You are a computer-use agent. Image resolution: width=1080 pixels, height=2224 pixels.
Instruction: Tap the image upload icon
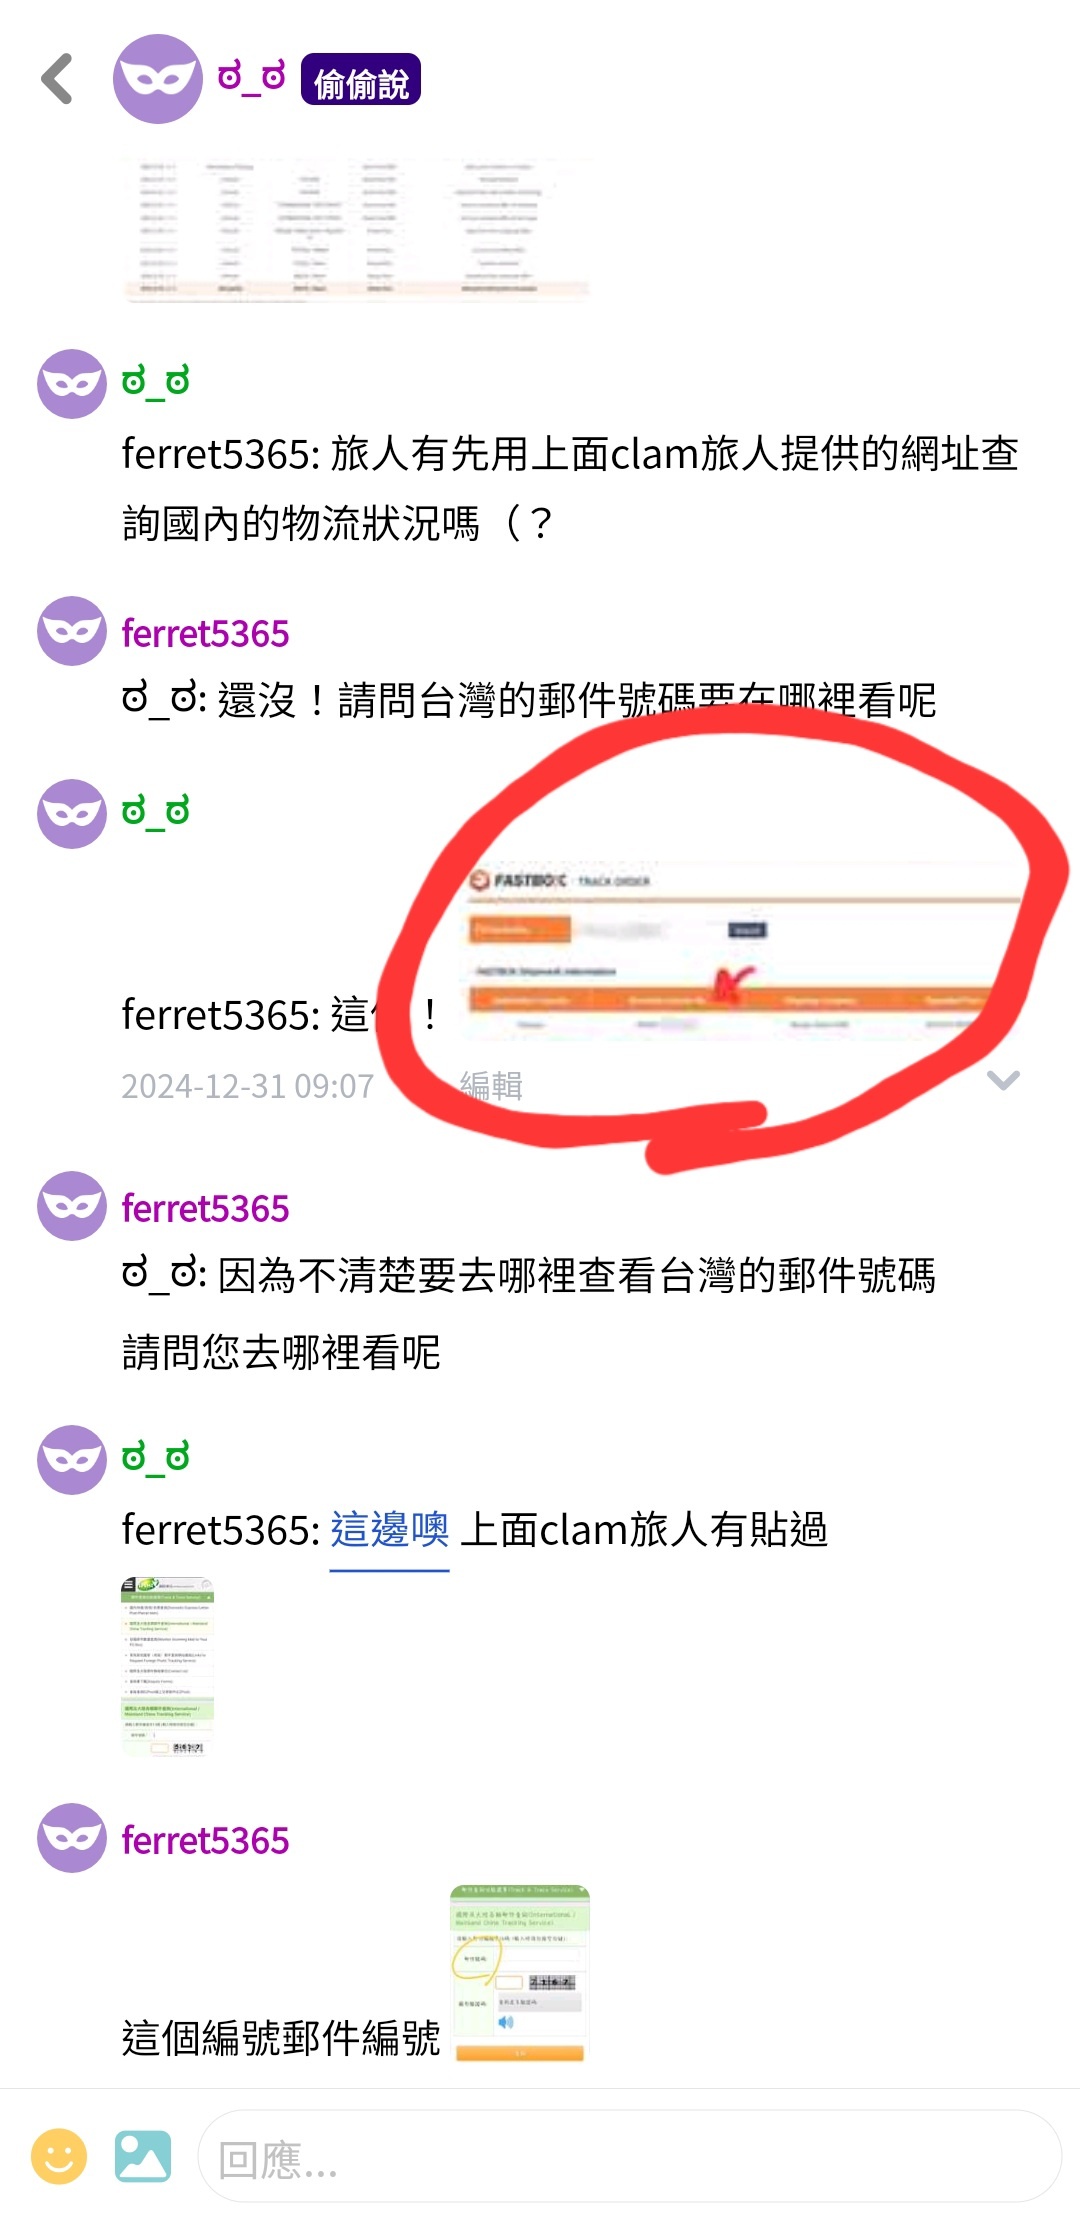click(142, 2156)
